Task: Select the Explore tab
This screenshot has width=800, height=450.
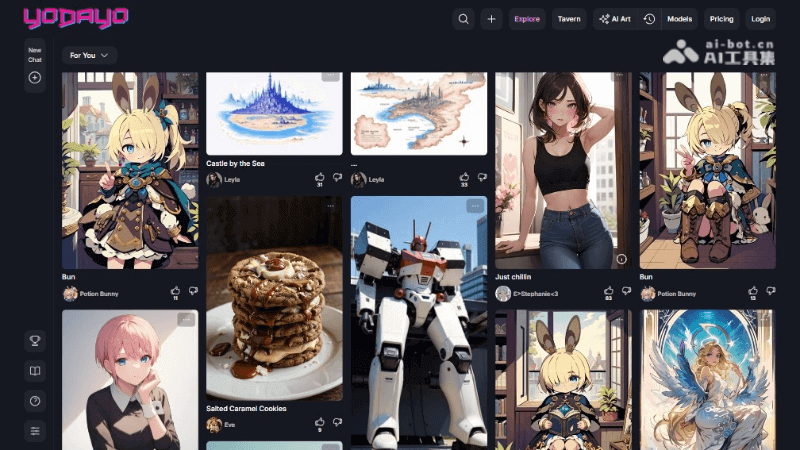Action: click(526, 19)
